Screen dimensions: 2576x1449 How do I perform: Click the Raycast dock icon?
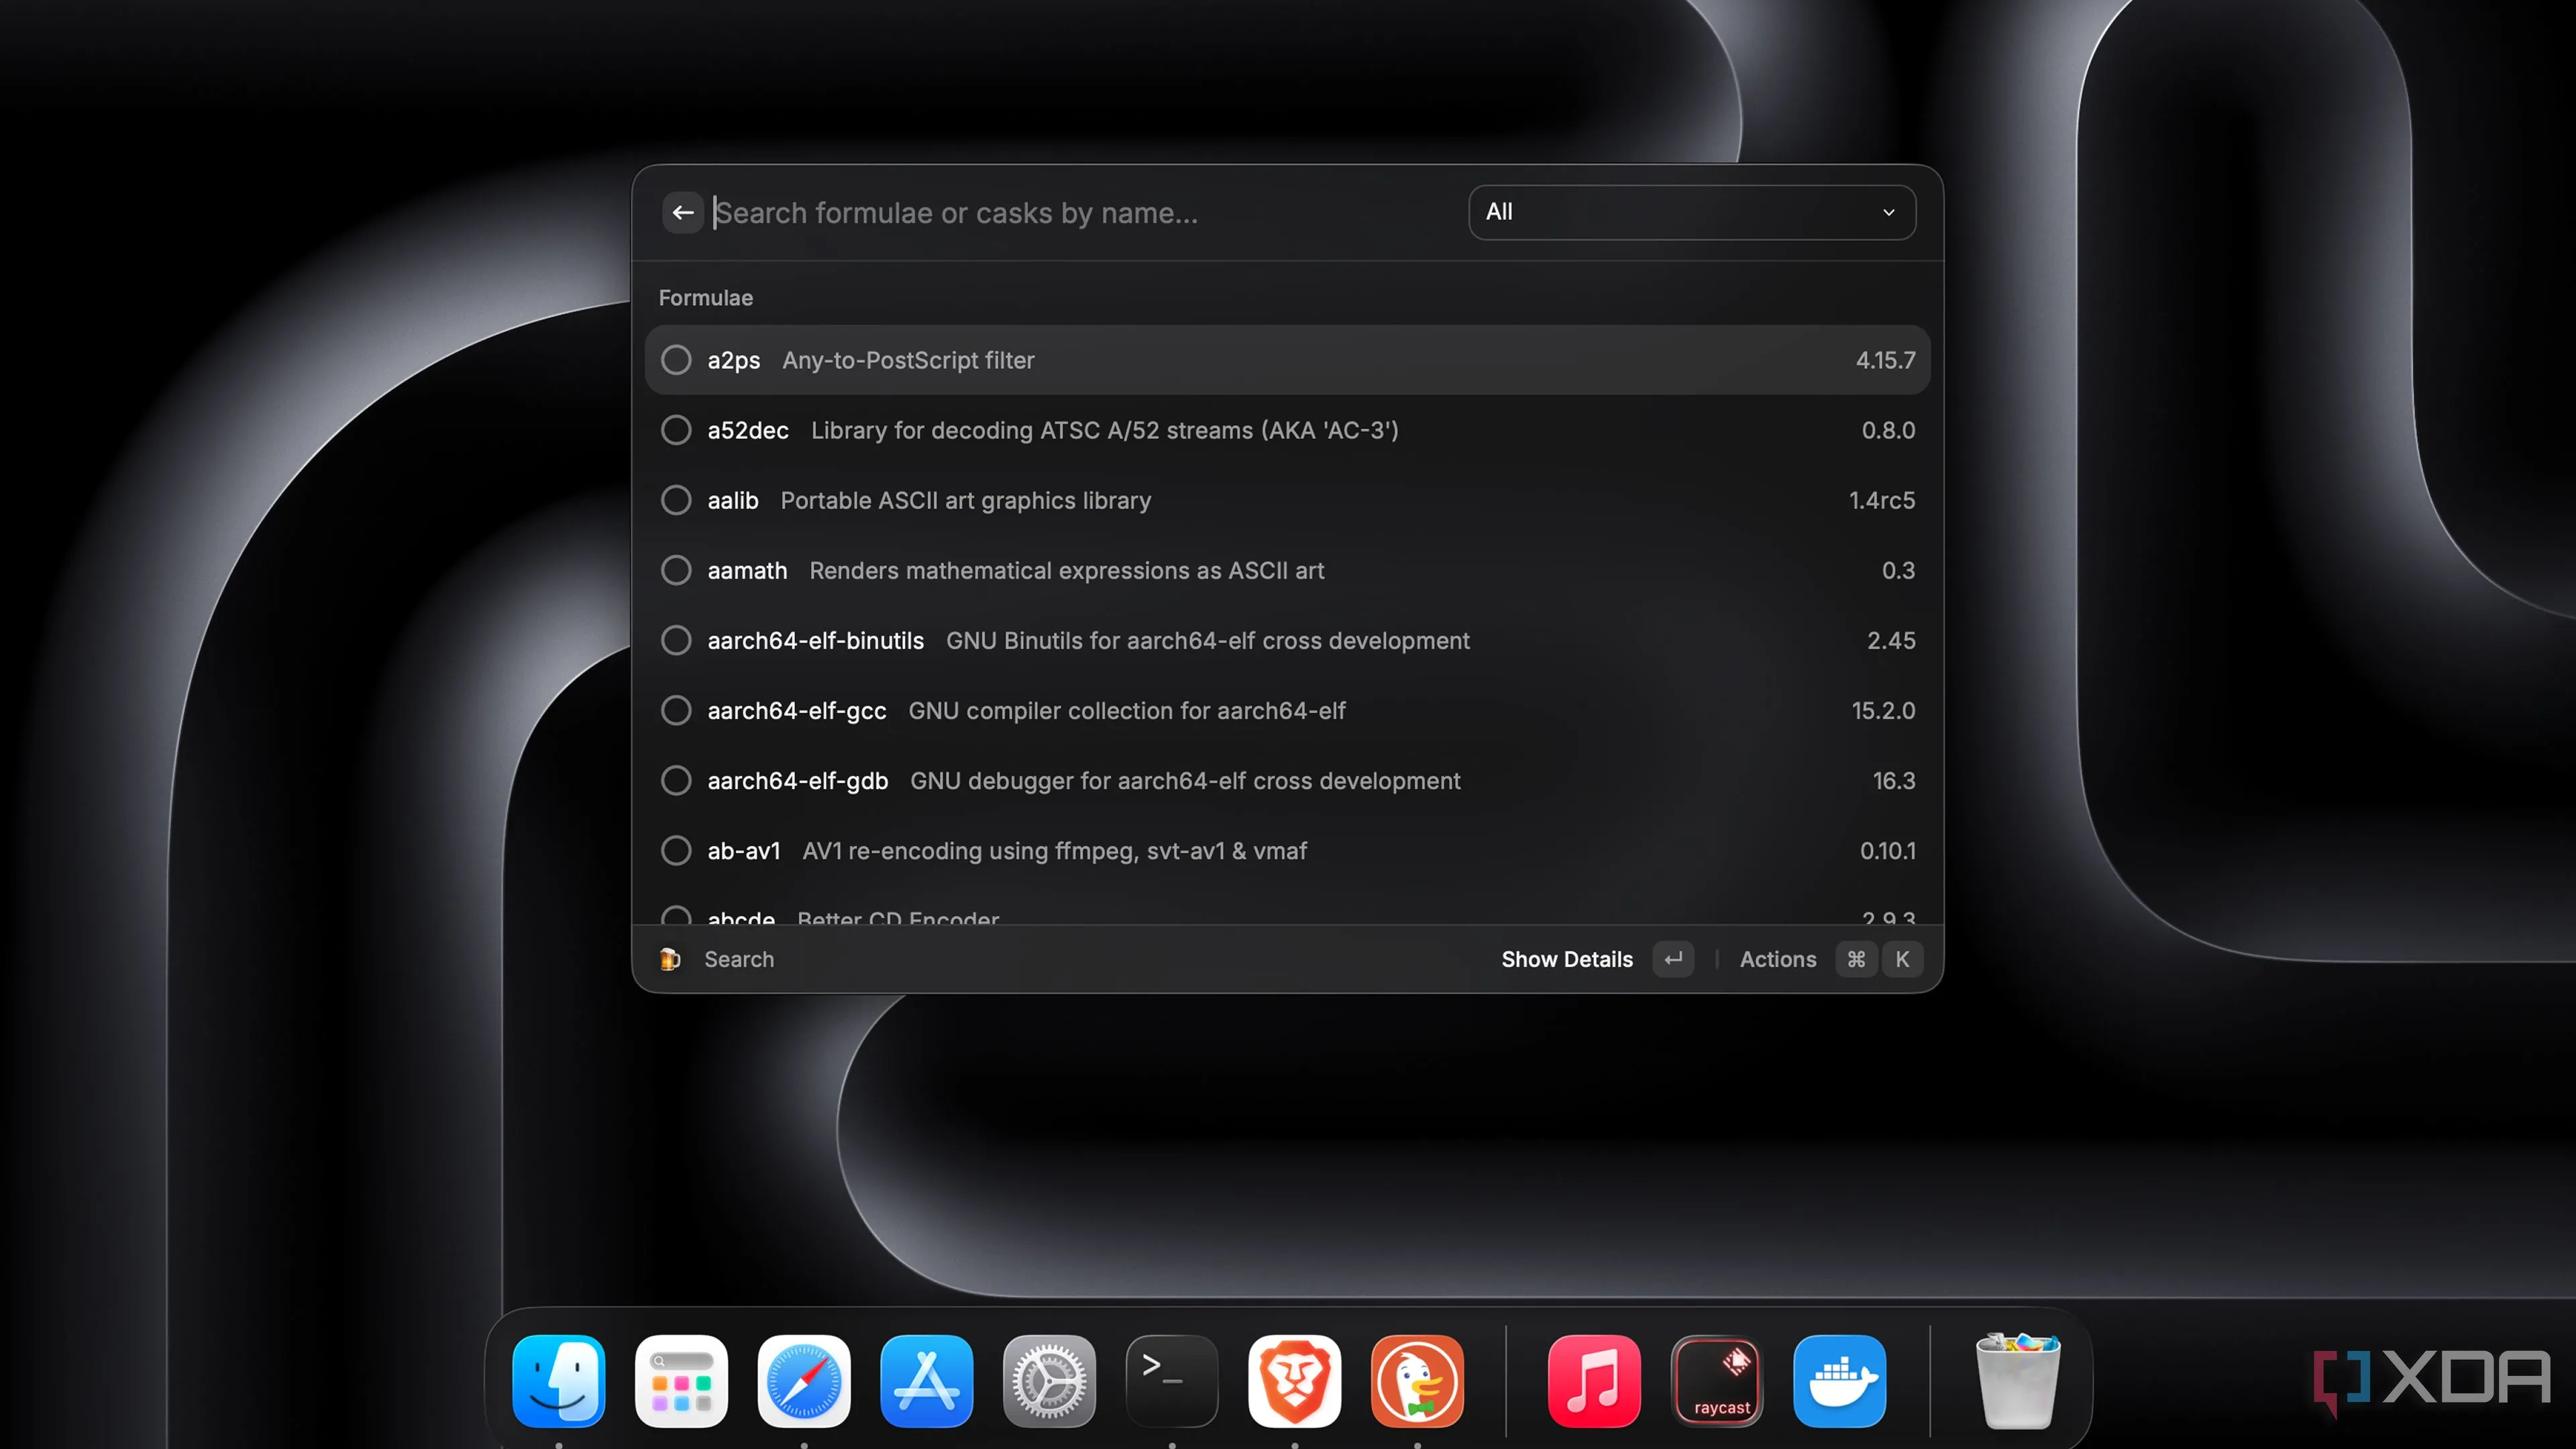click(x=1717, y=1381)
